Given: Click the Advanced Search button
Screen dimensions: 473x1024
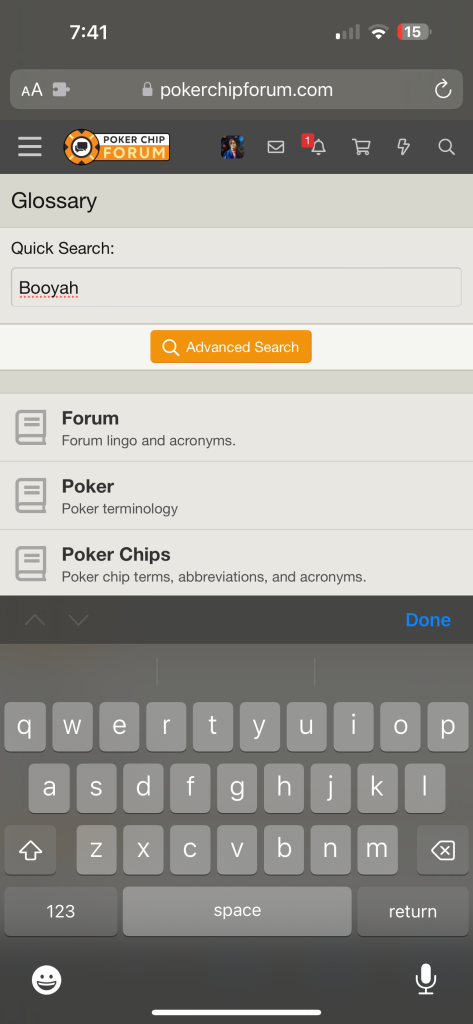Looking at the screenshot, I should tap(231, 347).
